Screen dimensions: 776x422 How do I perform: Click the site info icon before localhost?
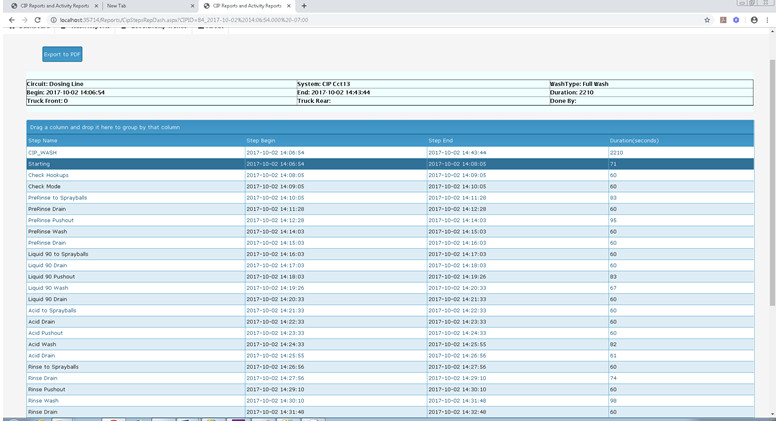pos(53,19)
